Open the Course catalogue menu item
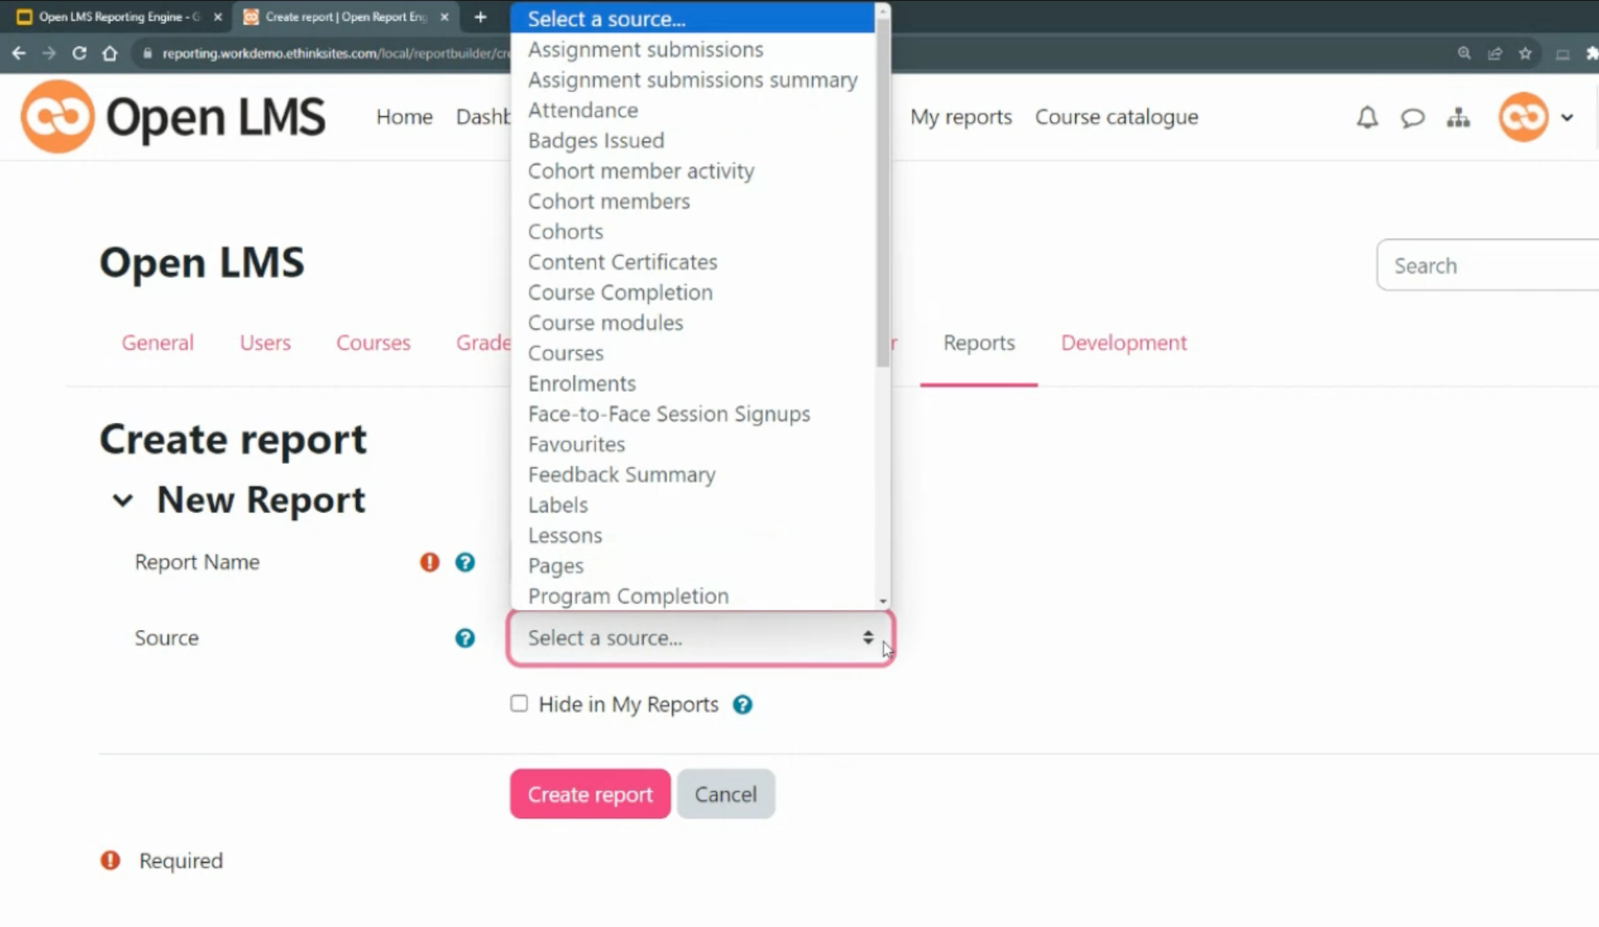Viewport: 1599px width, 927px height. point(1116,117)
